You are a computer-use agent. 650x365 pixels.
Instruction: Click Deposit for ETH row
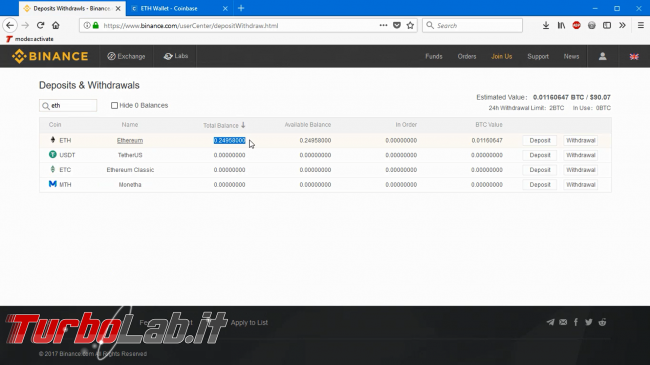[x=540, y=141]
